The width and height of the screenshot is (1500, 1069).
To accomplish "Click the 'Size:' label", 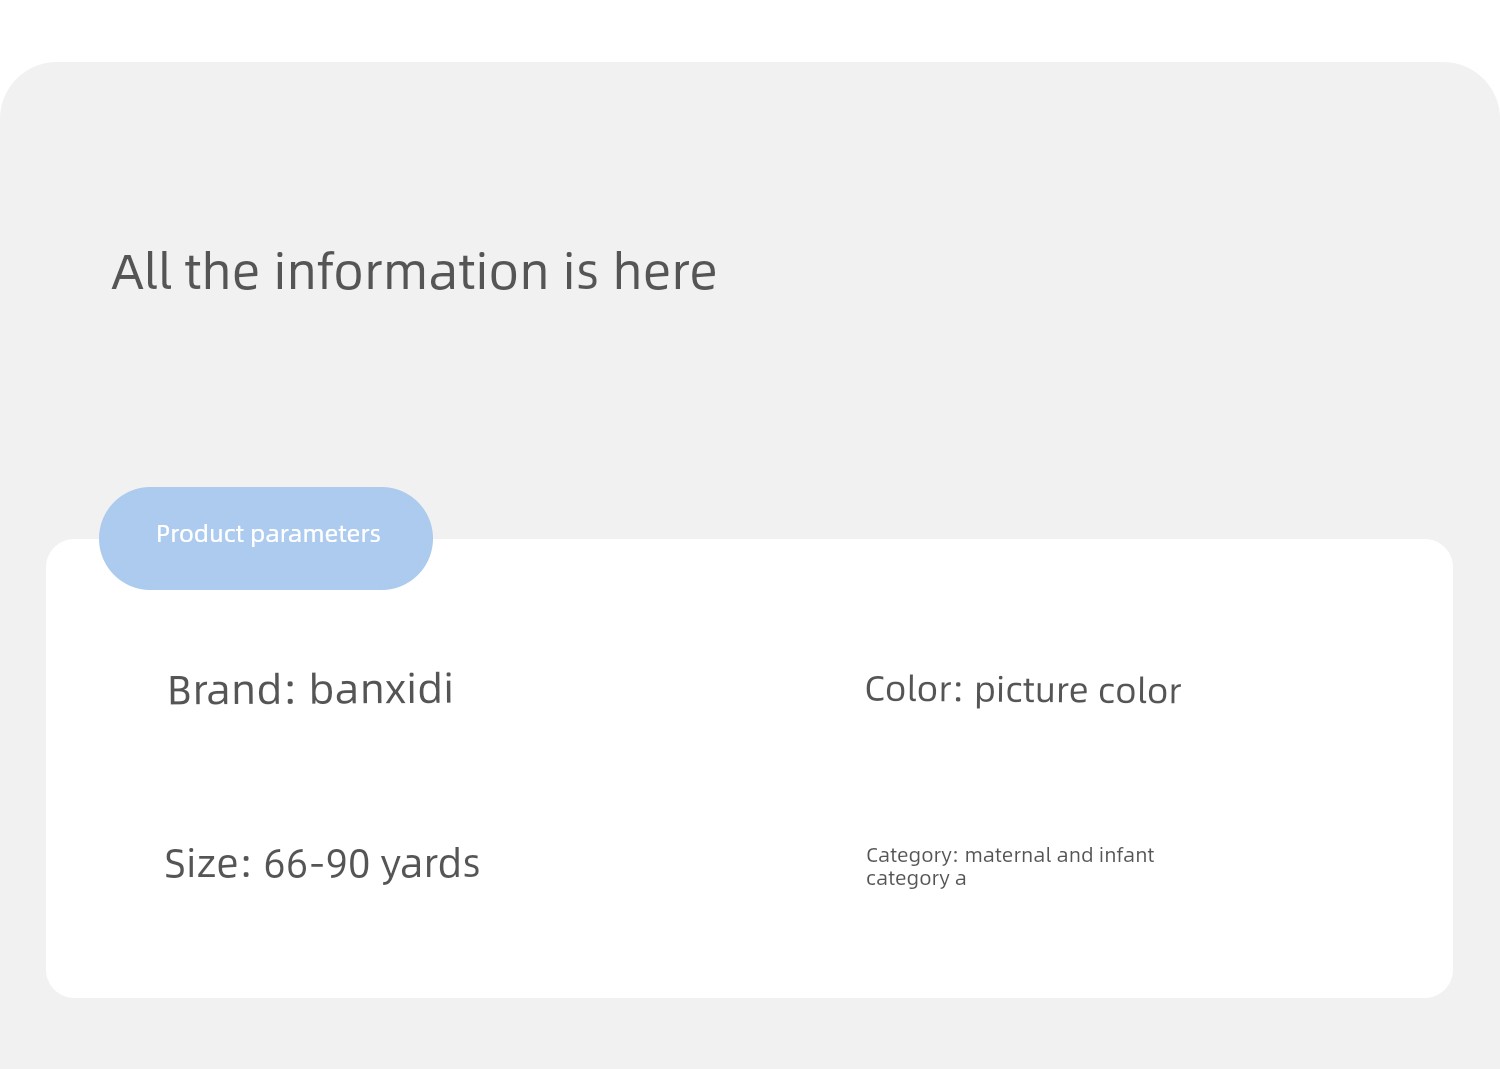I will point(208,864).
